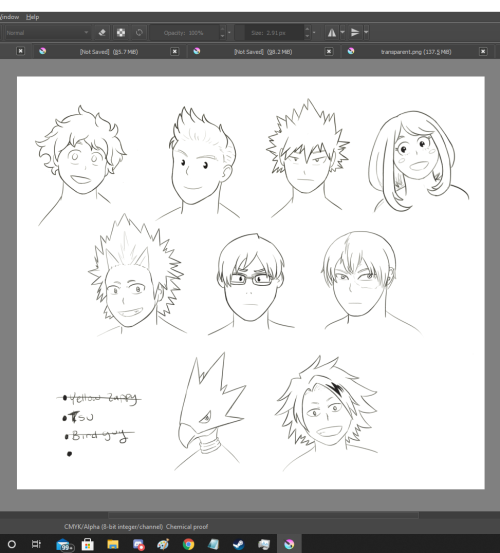Expand the Size slider options arrow
Viewport: 500px width, 553px height.
[x=314, y=33]
